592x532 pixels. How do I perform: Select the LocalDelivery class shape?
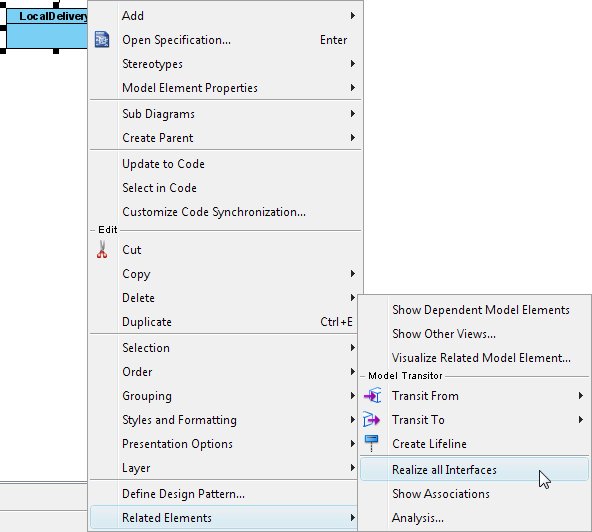click(x=47, y=28)
